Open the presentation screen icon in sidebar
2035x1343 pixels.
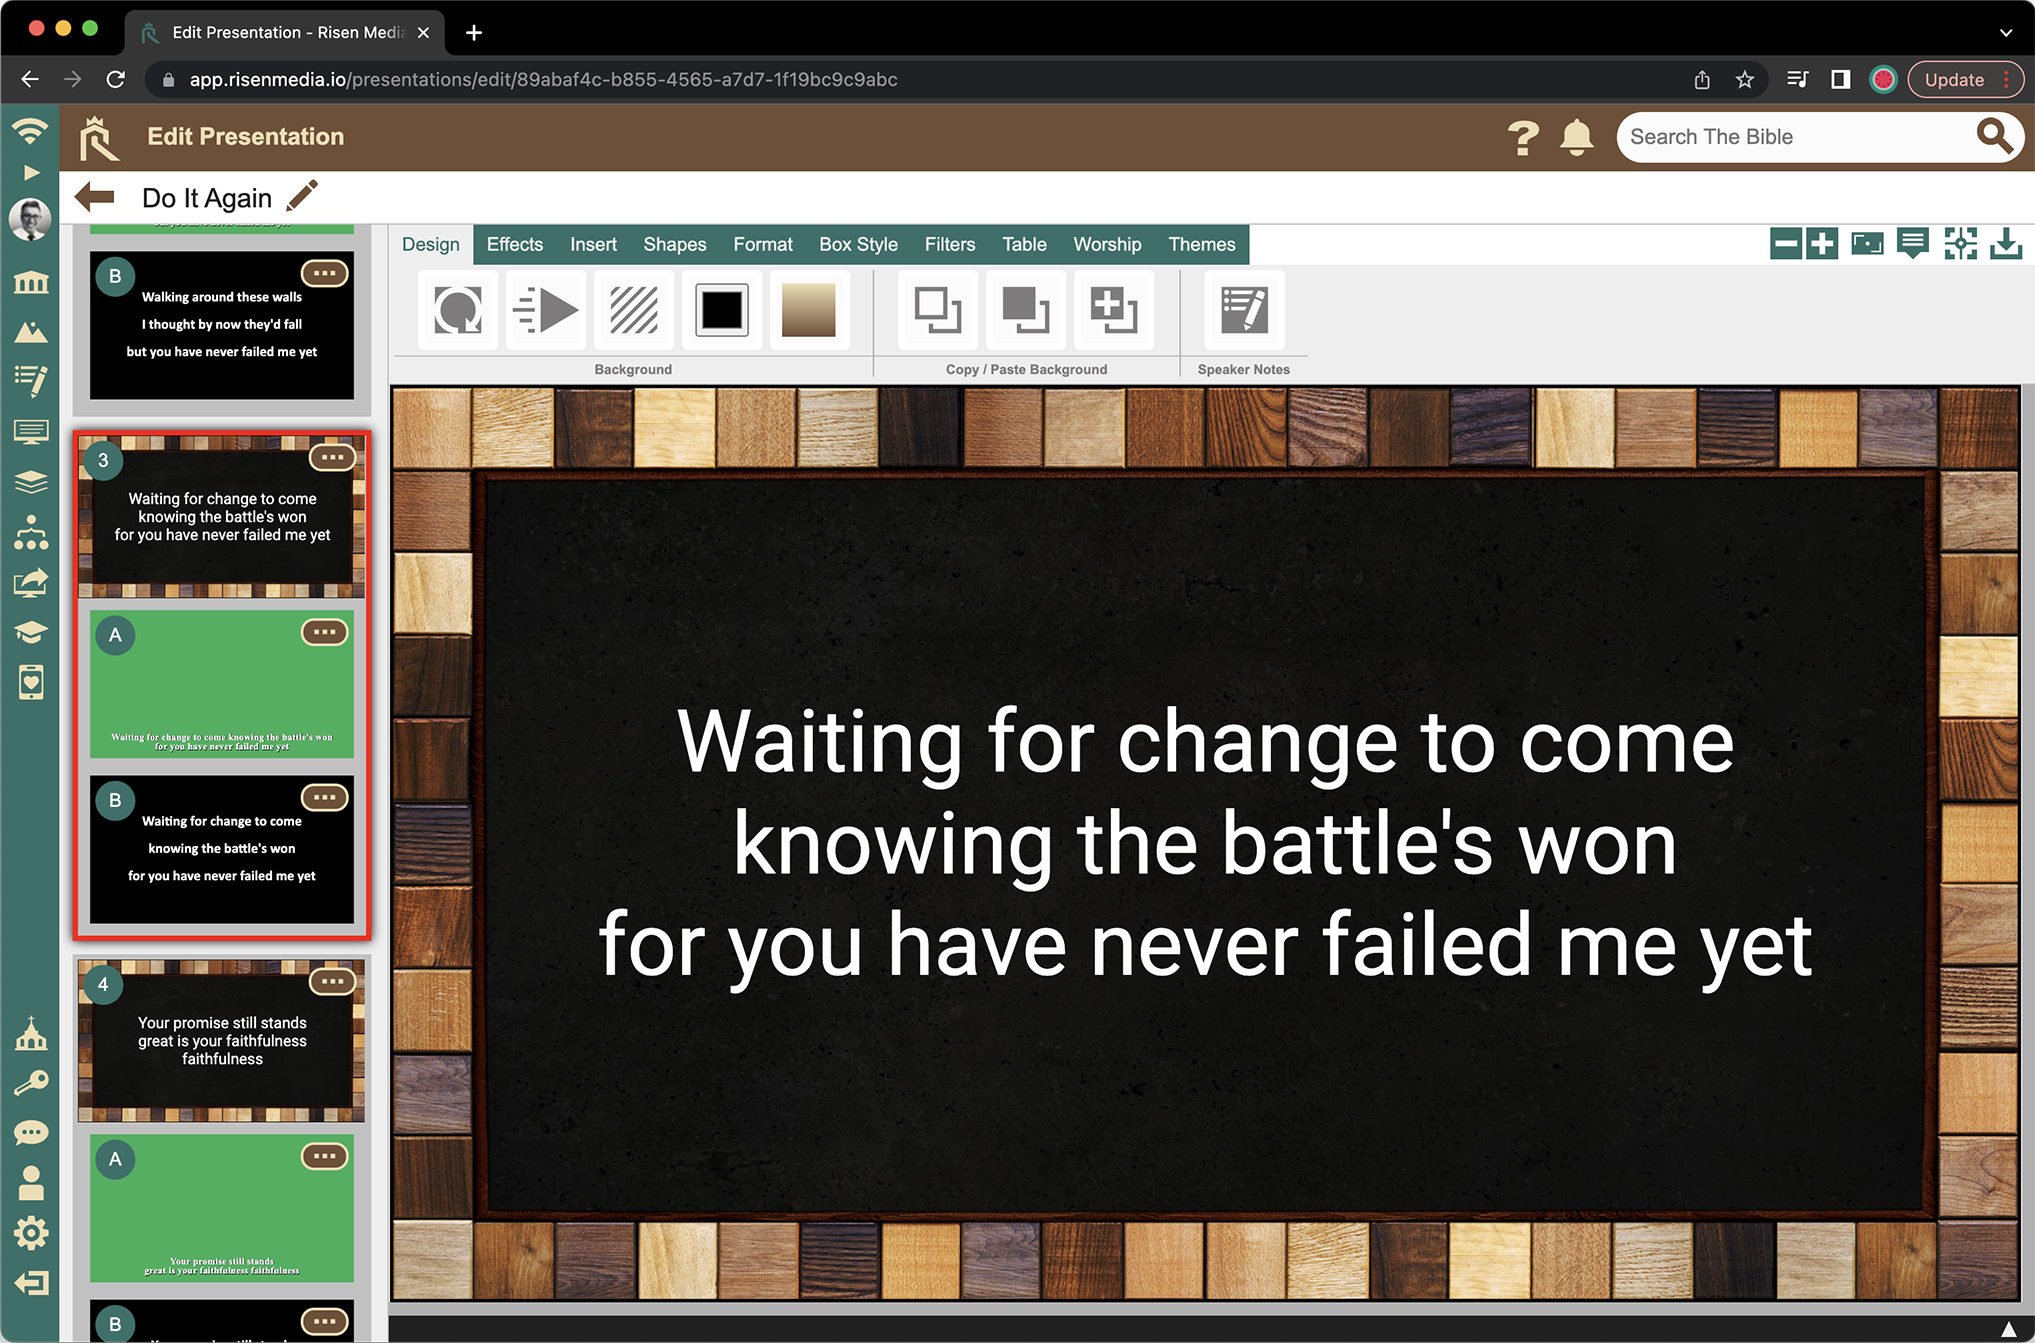point(31,433)
